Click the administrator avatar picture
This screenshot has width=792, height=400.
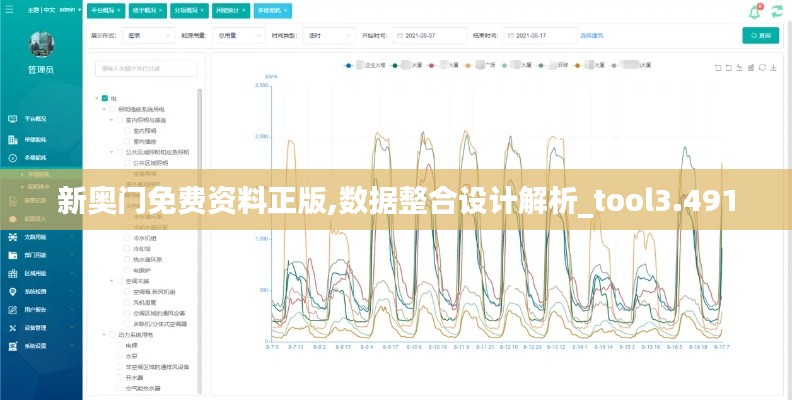pos(41,44)
